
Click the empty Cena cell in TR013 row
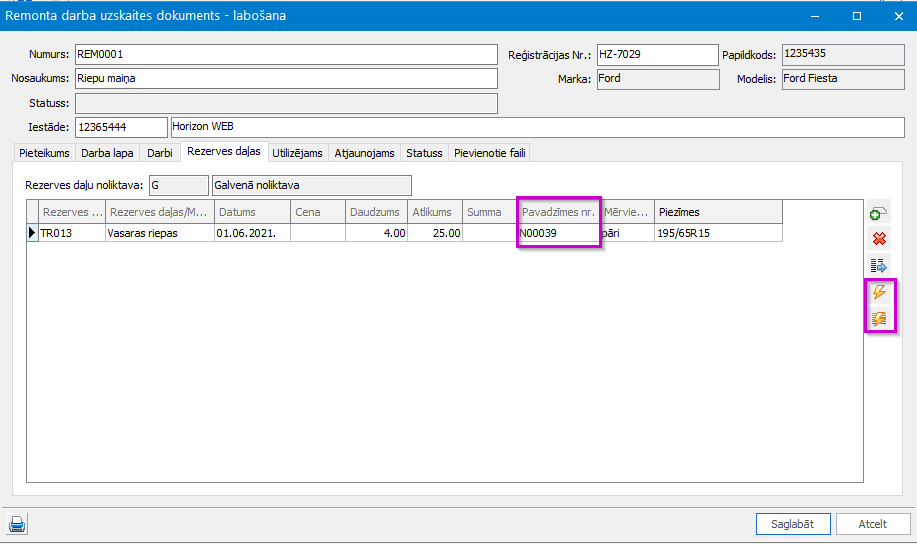[x=318, y=233]
